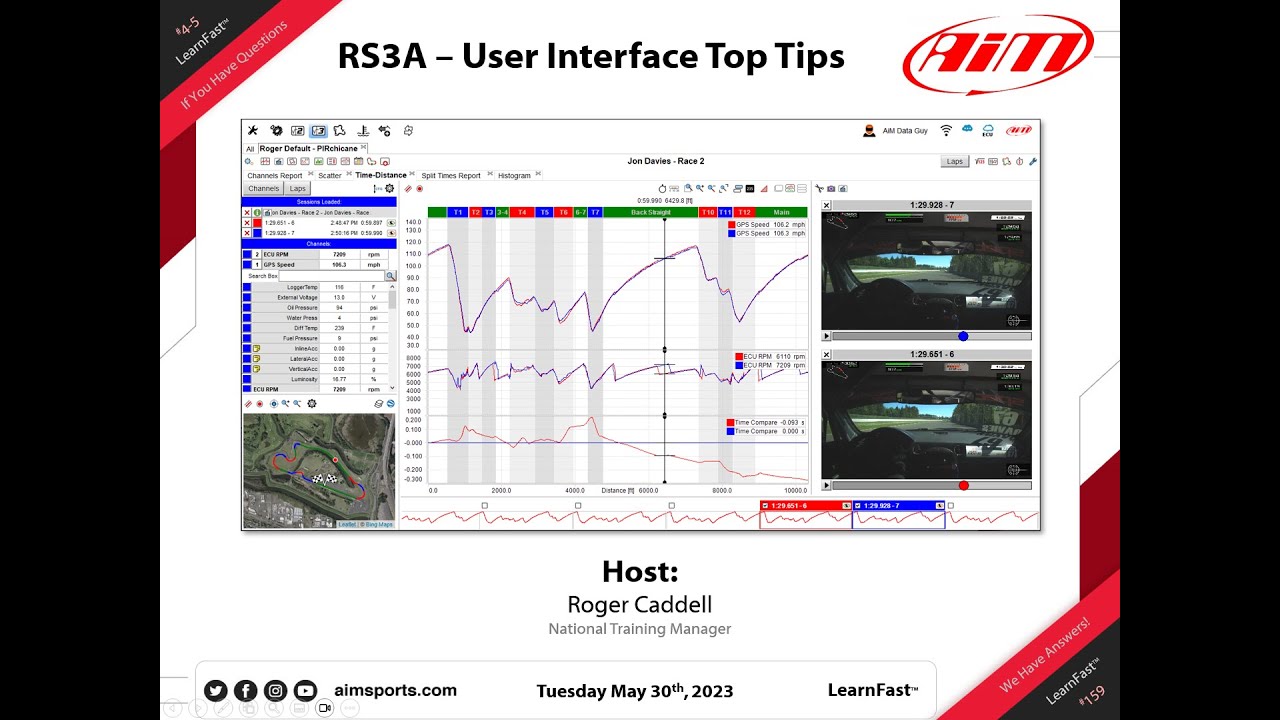Open the wrench preferences icon in top toolbar
The width and height of the screenshot is (1280, 720).
pyautogui.click(x=252, y=131)
